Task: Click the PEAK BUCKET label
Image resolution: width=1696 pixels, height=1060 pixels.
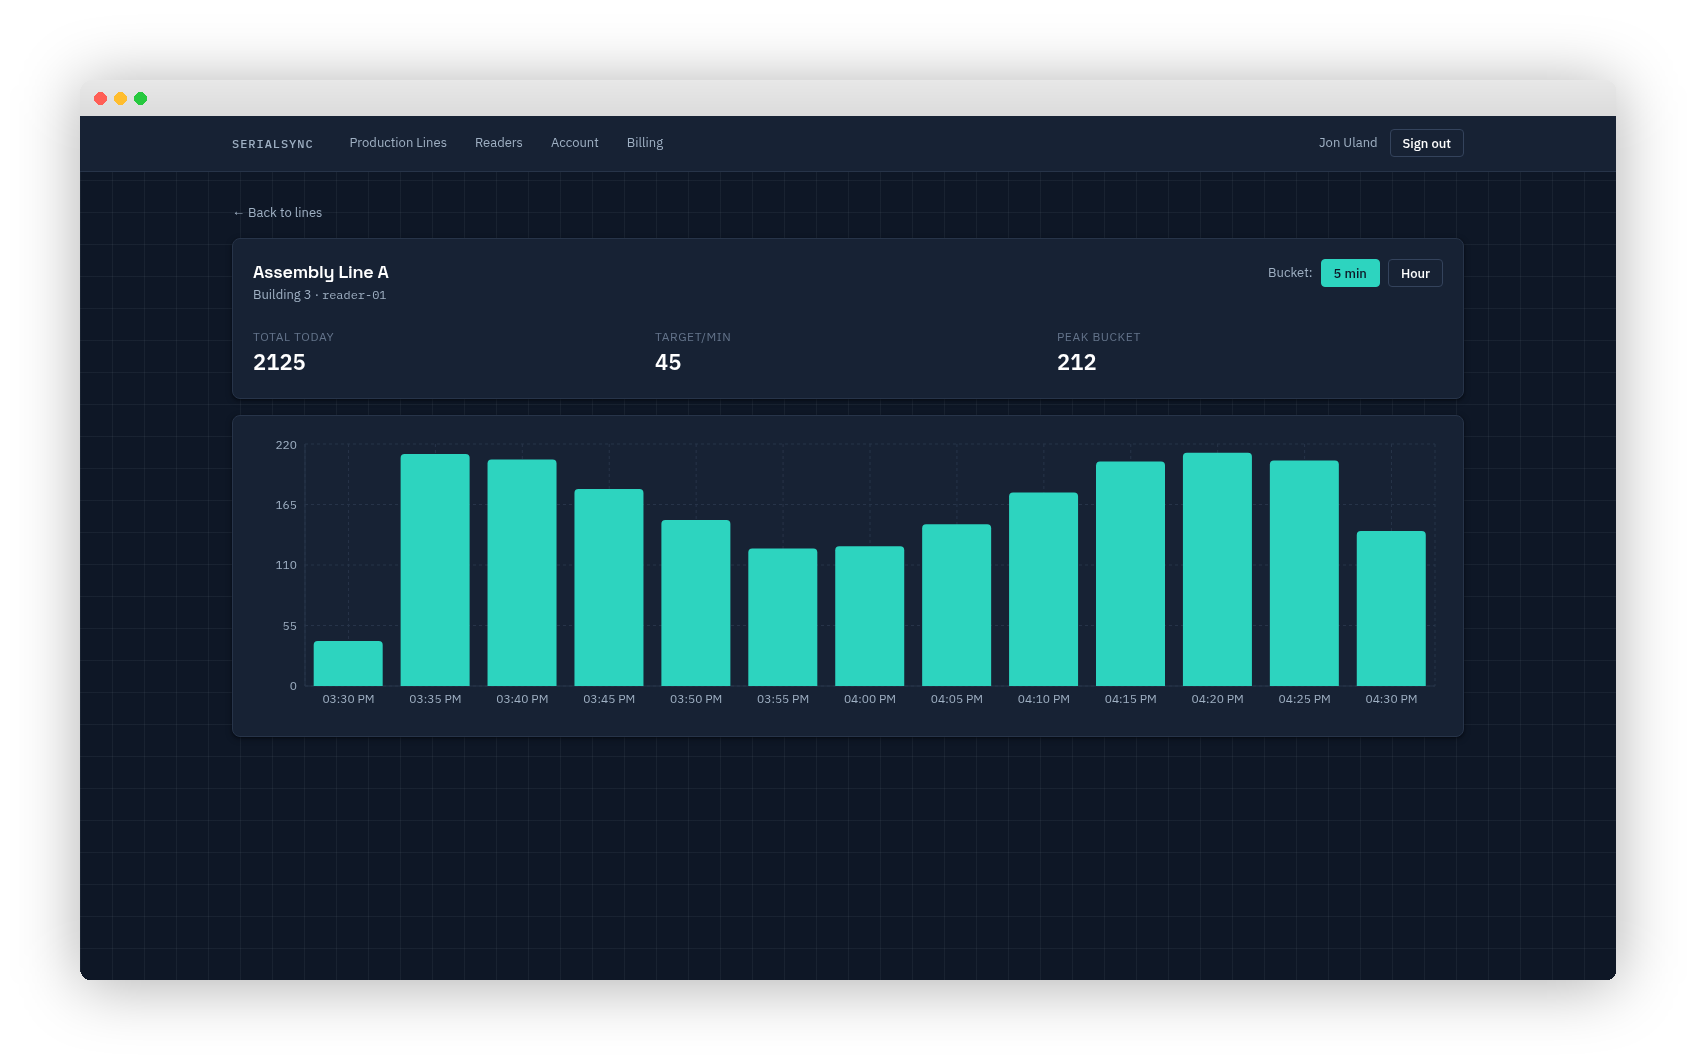Action: click(x=1098, y=337)
